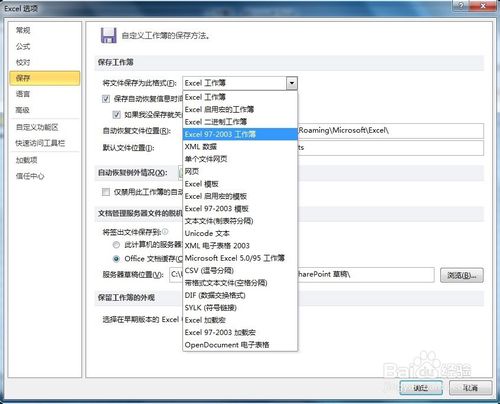The width and height of the screenshot is (500, 404).
Task: Confirm with the 确定 button
Action: click(x=421, y=388)
